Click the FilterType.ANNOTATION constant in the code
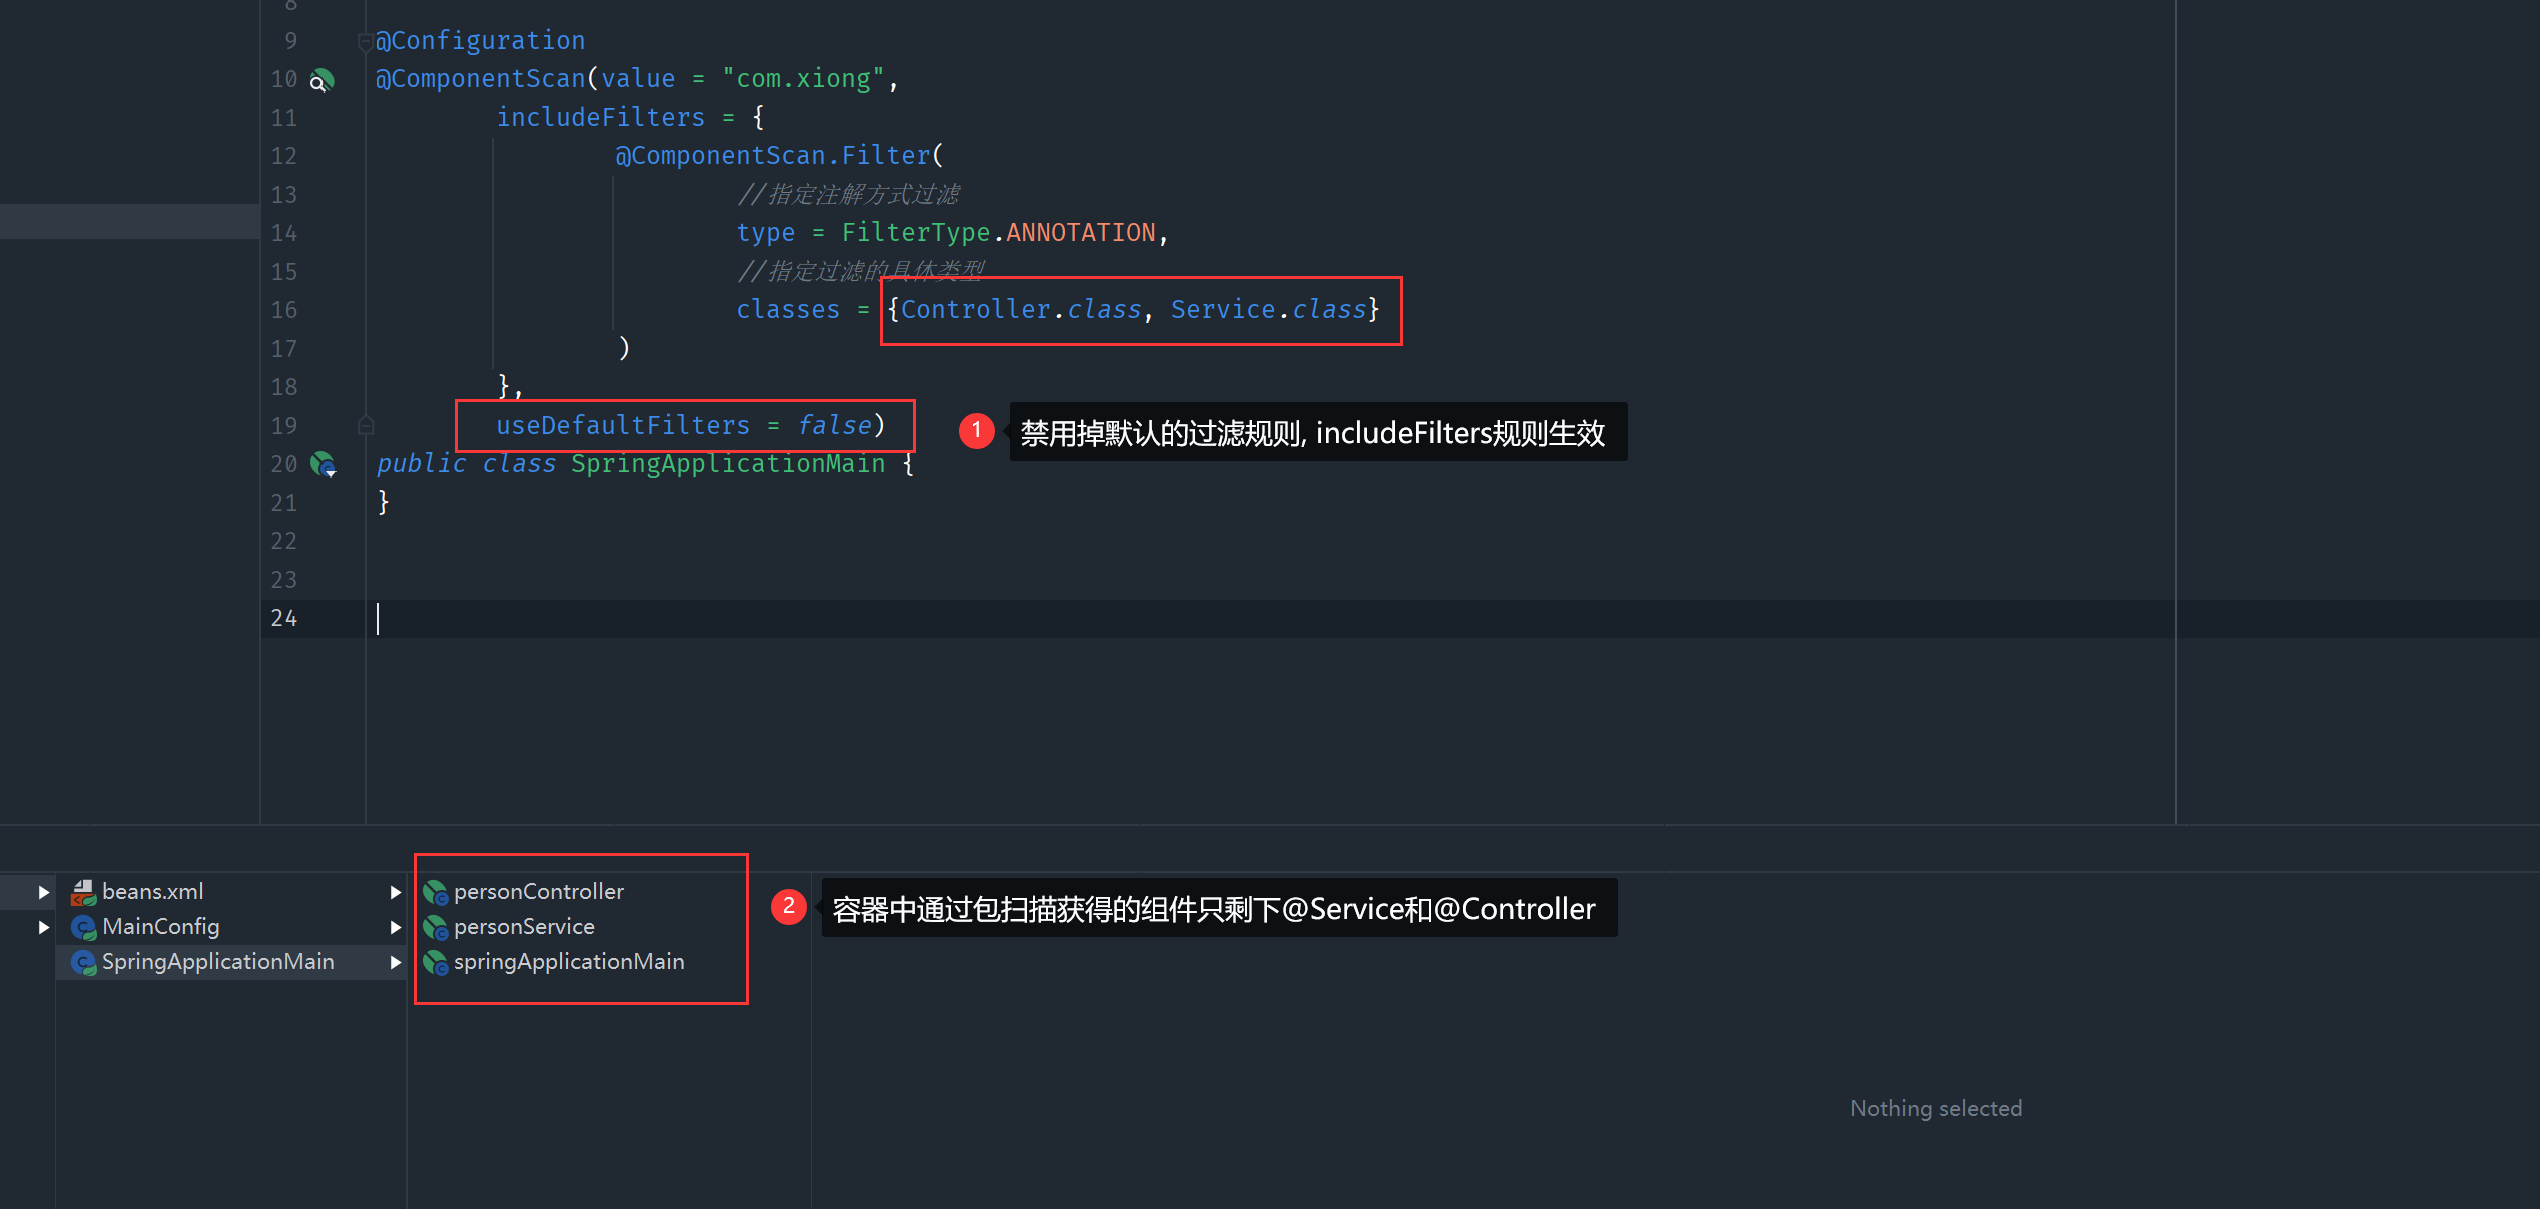Screen dimensions: 2540x1209 [x=1080, y=233]
